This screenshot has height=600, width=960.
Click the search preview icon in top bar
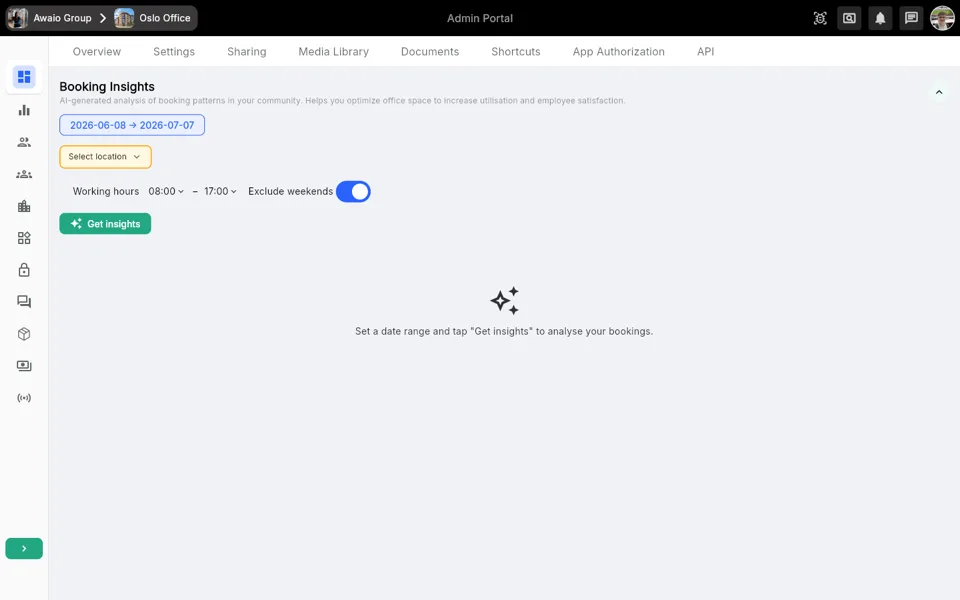(849, 18)
